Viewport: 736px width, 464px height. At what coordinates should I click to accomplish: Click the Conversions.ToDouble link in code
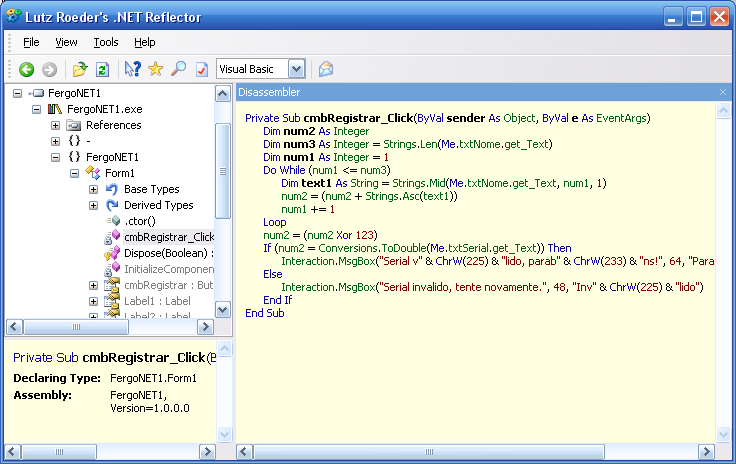pyautogui.click(x=372, y=248)
